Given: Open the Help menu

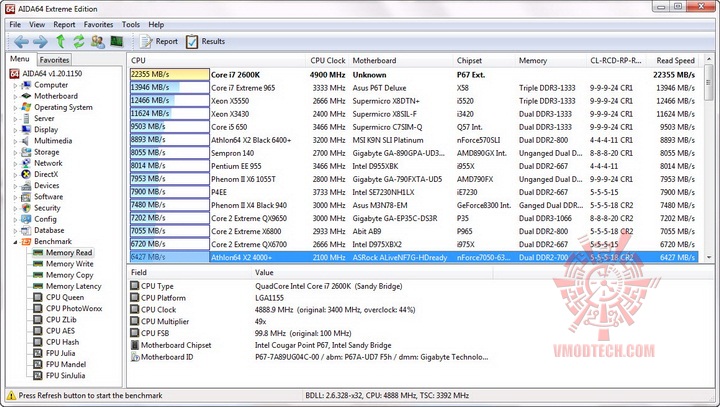Looking at the screenshot, I should 156,25.
